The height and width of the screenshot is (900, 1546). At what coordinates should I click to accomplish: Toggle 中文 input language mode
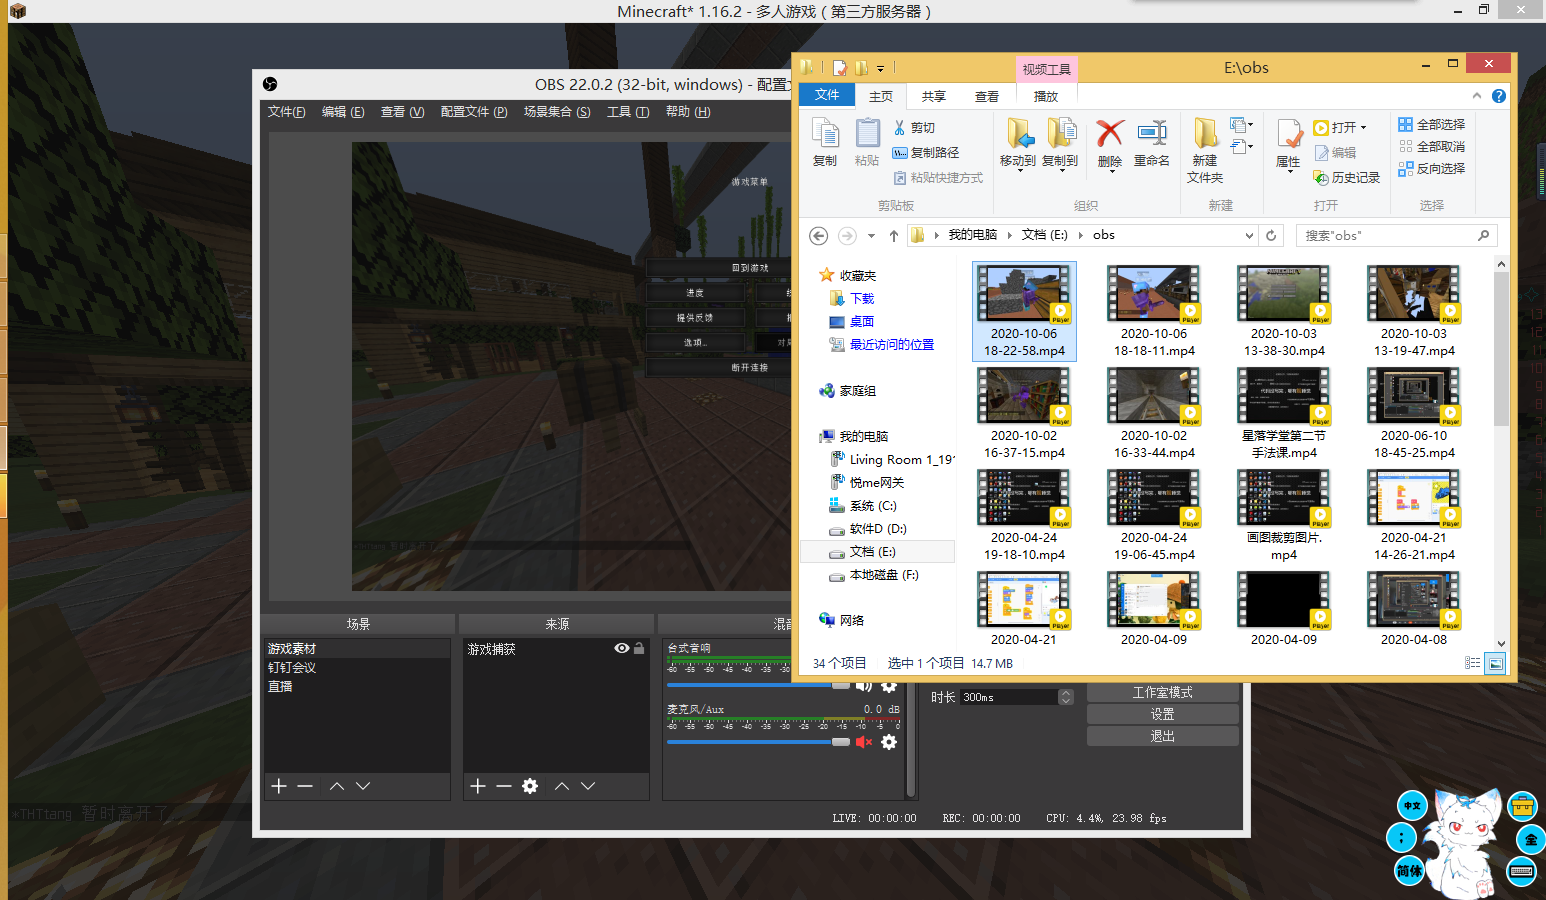pos(1411,805)
